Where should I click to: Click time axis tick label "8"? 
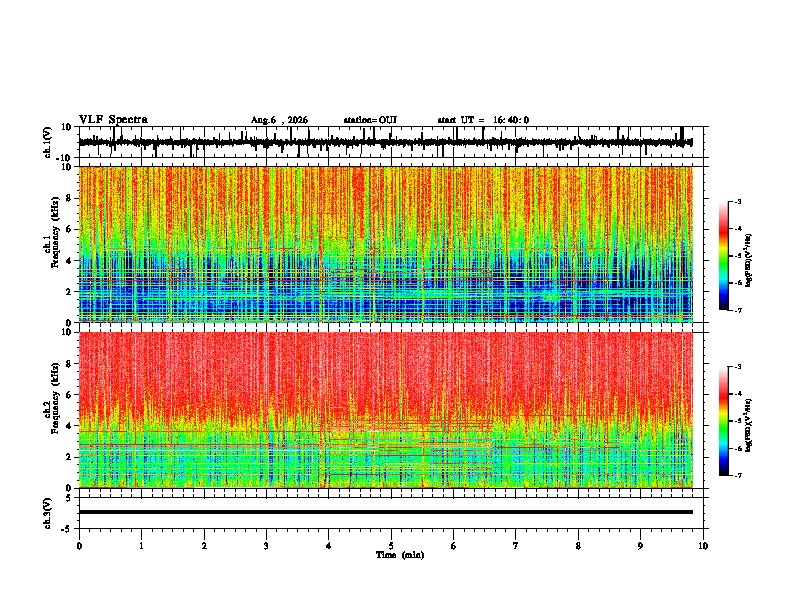point(578,546)
